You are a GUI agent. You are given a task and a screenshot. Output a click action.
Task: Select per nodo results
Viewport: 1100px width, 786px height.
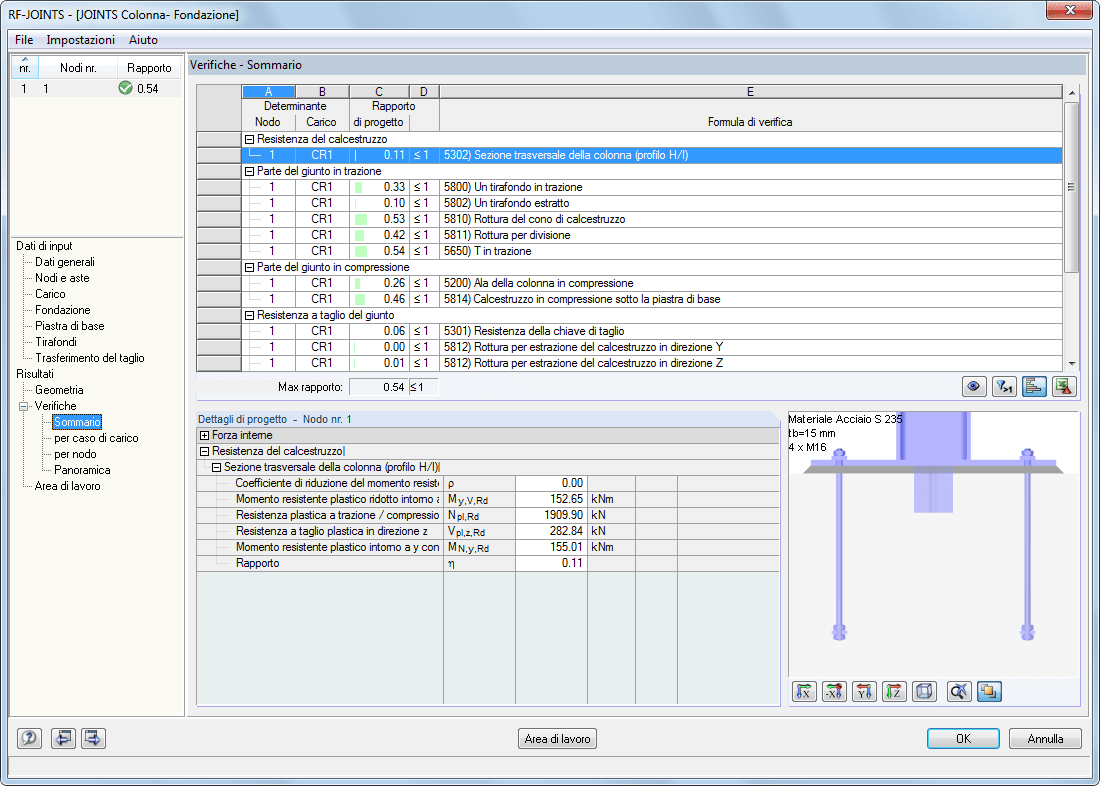coord(75,454)
